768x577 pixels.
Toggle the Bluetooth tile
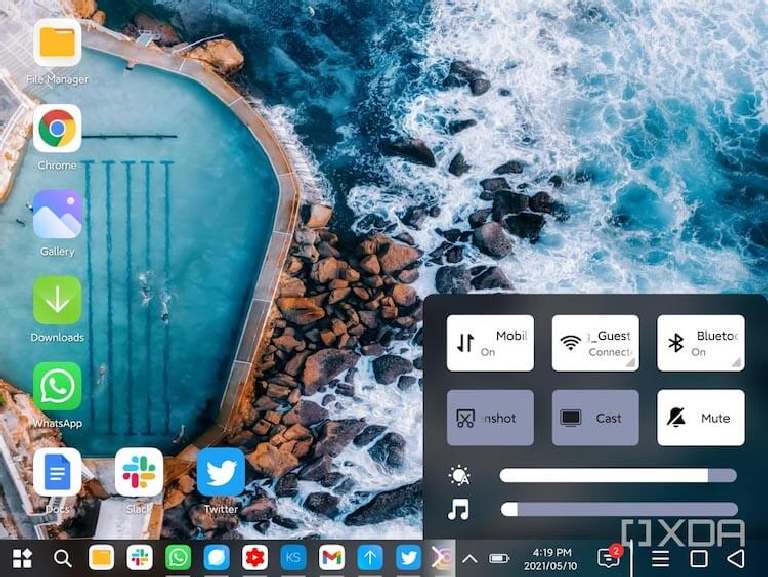tap(700, 343)
